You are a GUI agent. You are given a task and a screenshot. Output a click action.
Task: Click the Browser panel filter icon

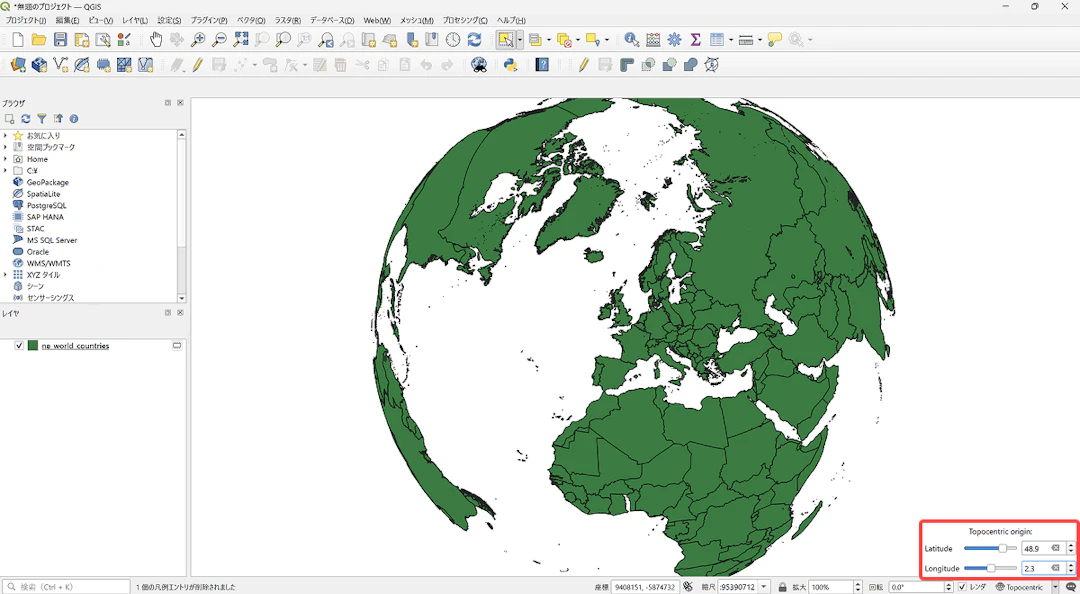(x=42, y=119)
